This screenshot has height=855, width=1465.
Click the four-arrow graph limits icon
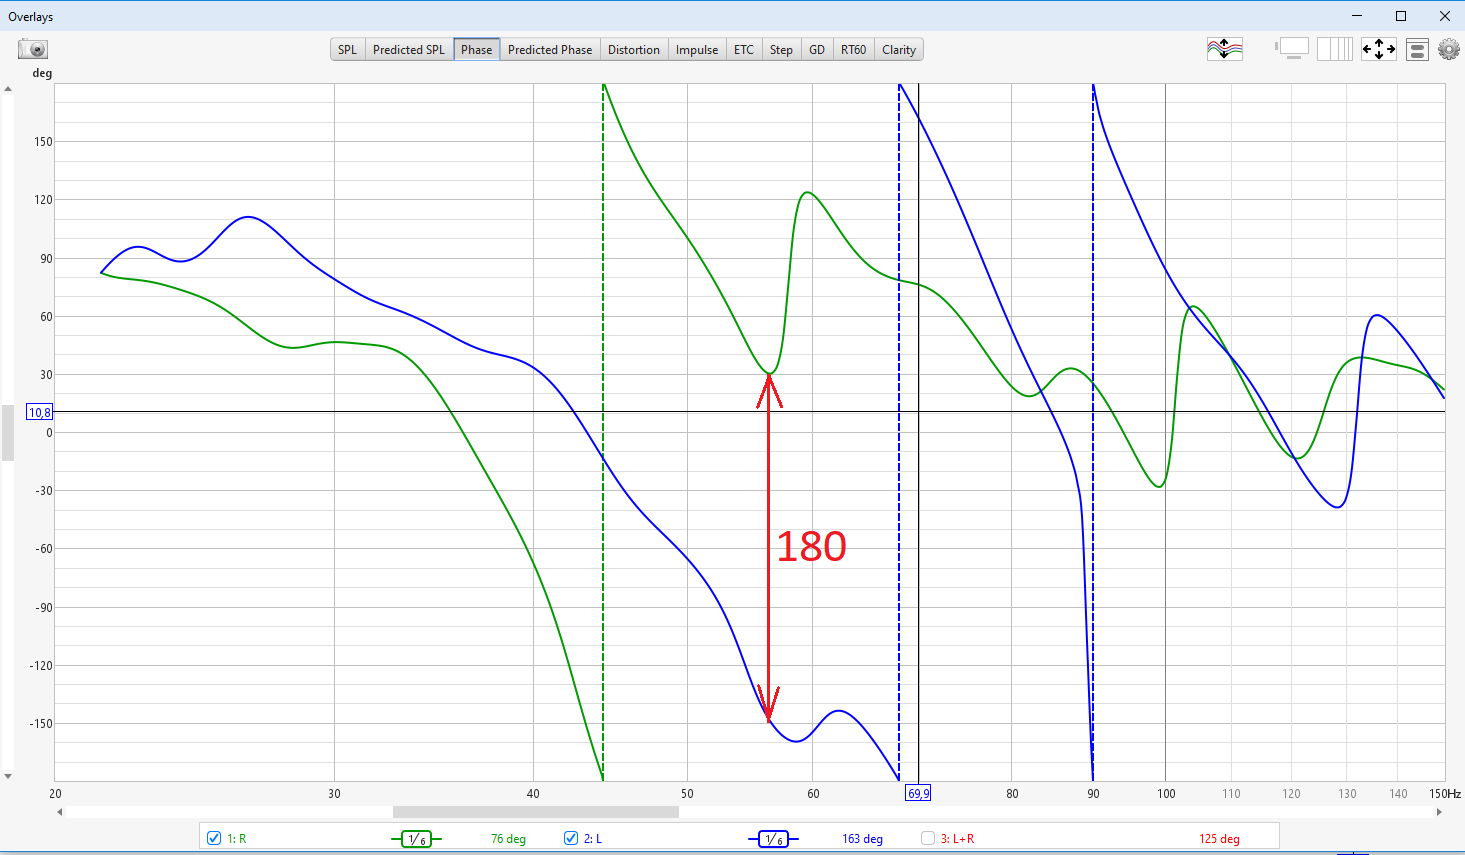coord(1378,49)
